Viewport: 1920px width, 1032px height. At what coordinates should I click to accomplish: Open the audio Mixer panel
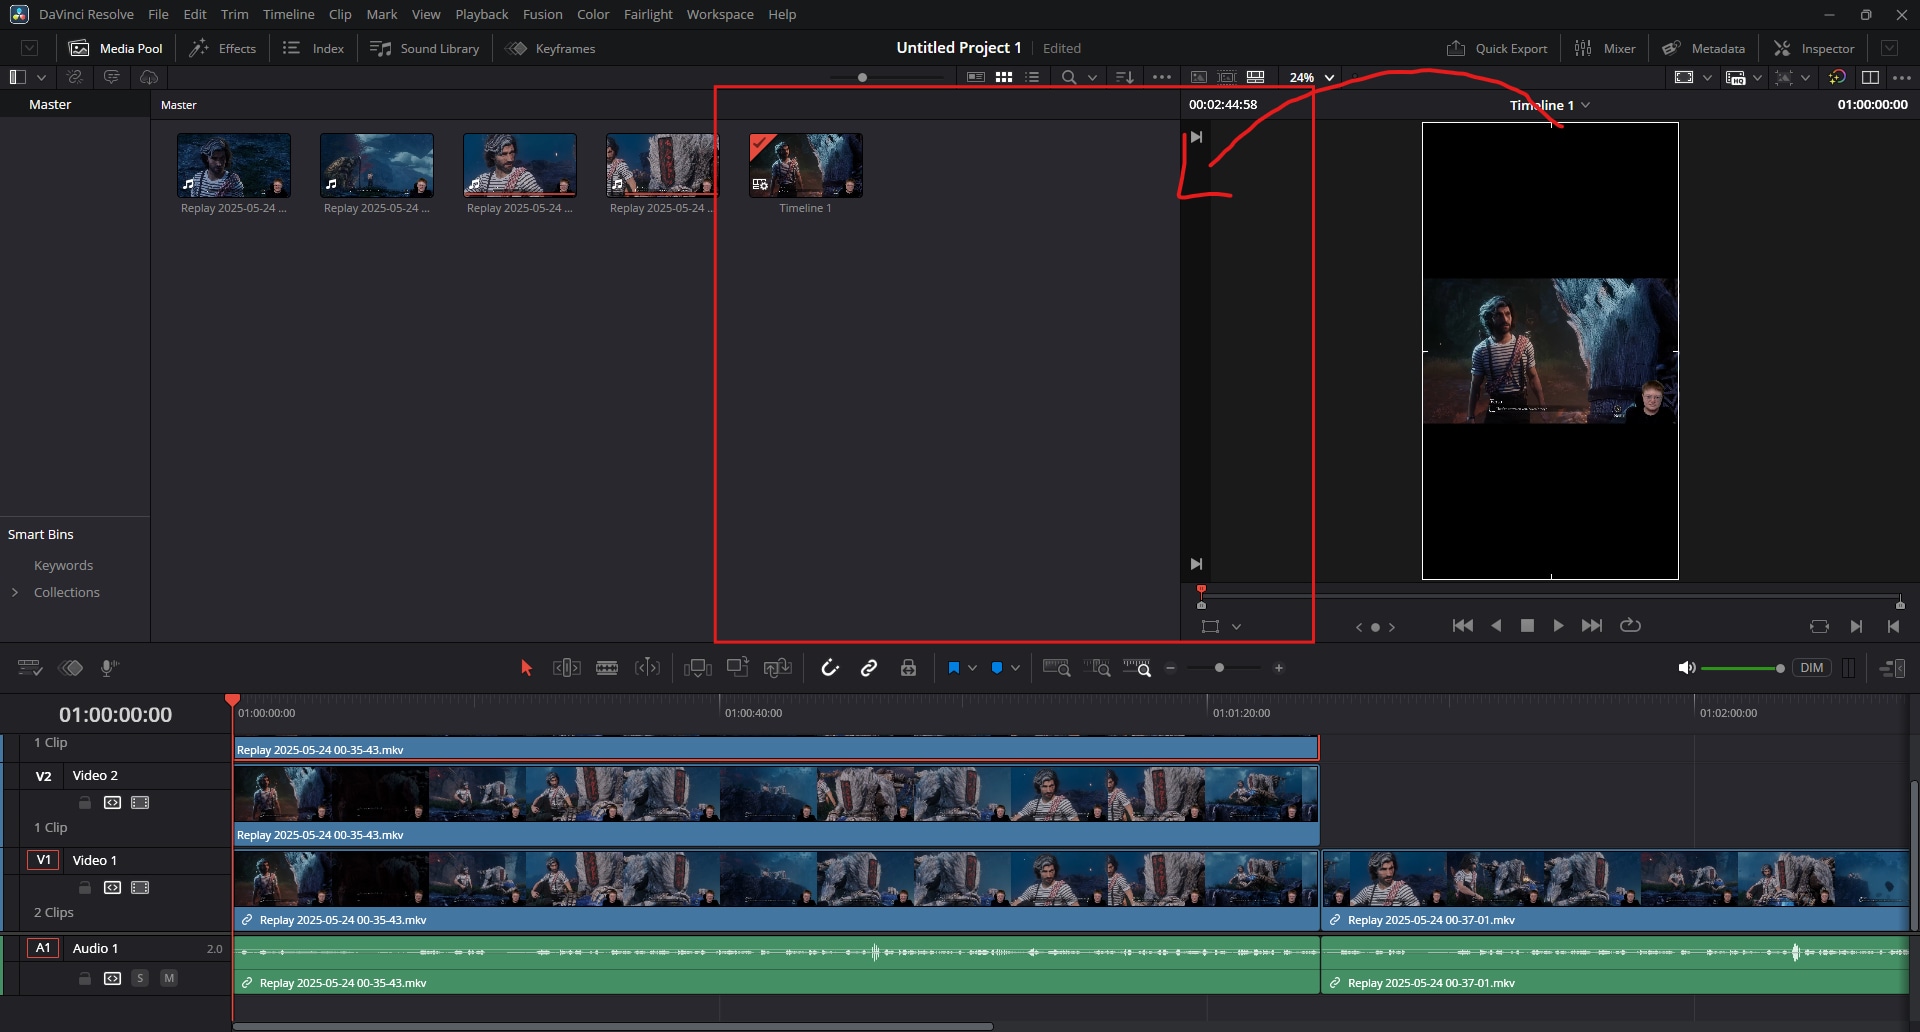(x=1605, y=47)
